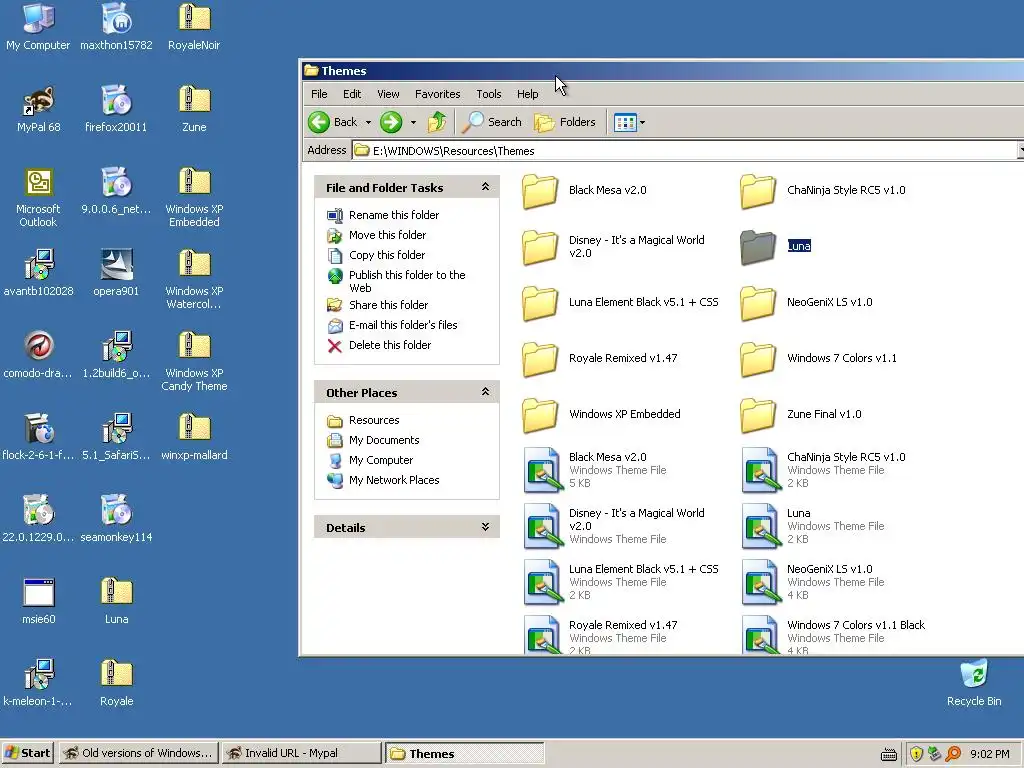This screenshot has height=768, width=1024.
Task: Click Delete this folder task
Action: (390, 345)
